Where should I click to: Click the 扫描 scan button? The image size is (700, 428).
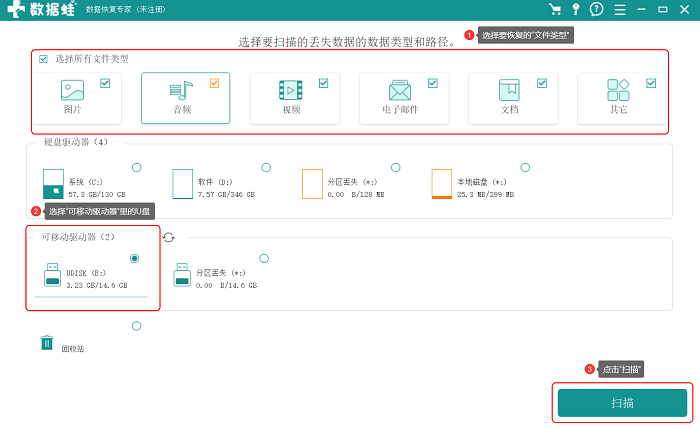(x=622, y=403)
